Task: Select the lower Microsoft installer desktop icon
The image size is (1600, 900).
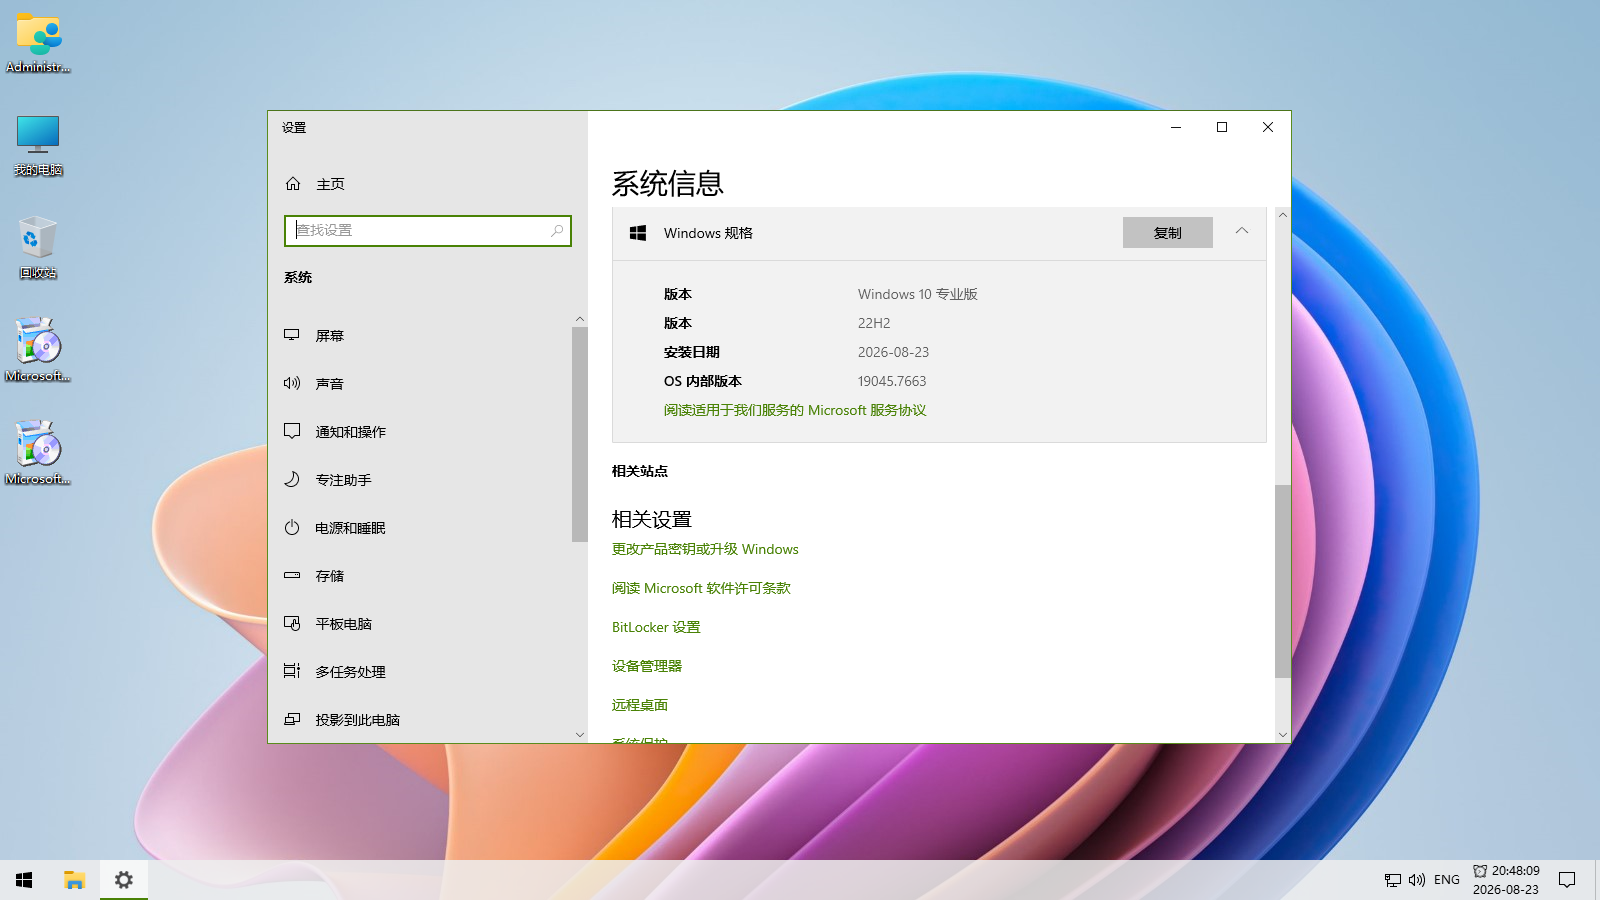Action: pyautogui.click(x=38, y=454)
